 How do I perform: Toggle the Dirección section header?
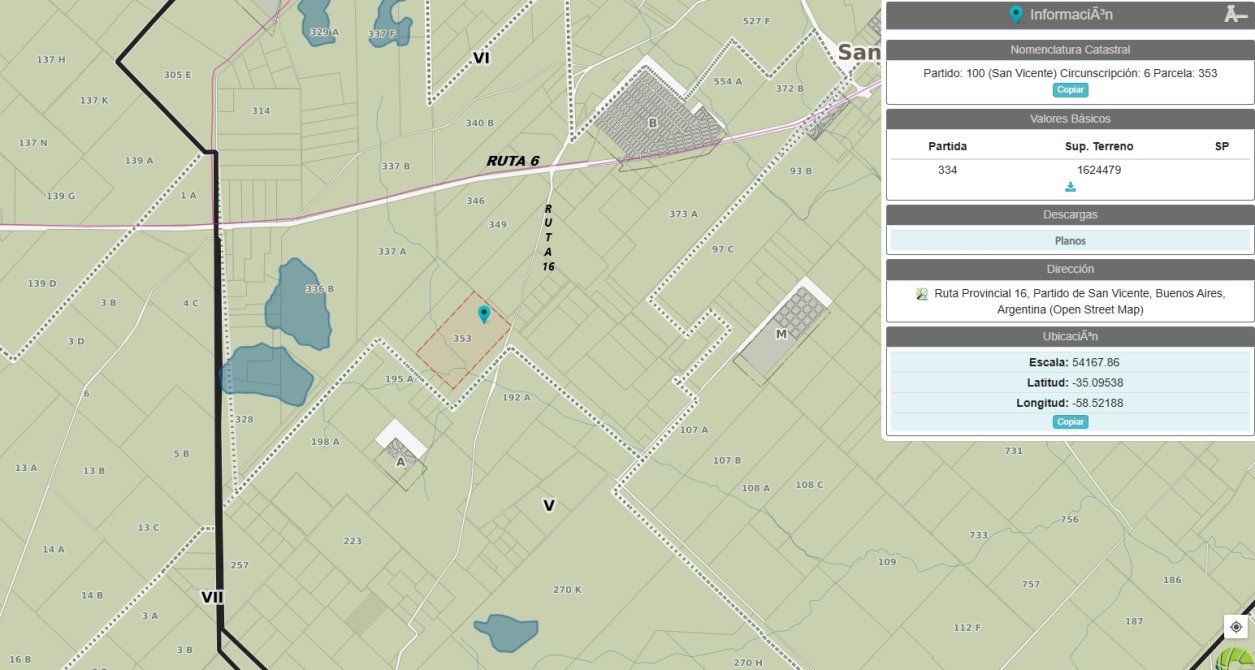1070,269
